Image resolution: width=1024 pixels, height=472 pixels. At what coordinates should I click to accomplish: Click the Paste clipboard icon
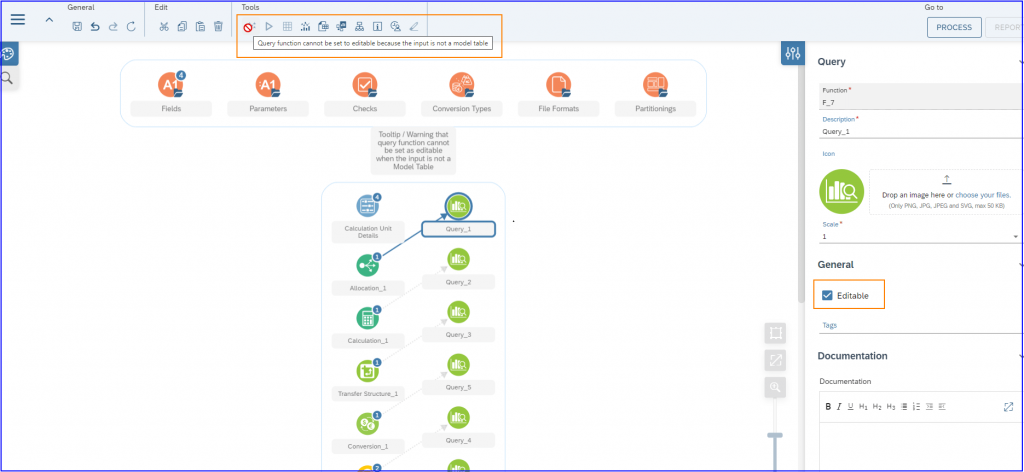coord(200,27)
